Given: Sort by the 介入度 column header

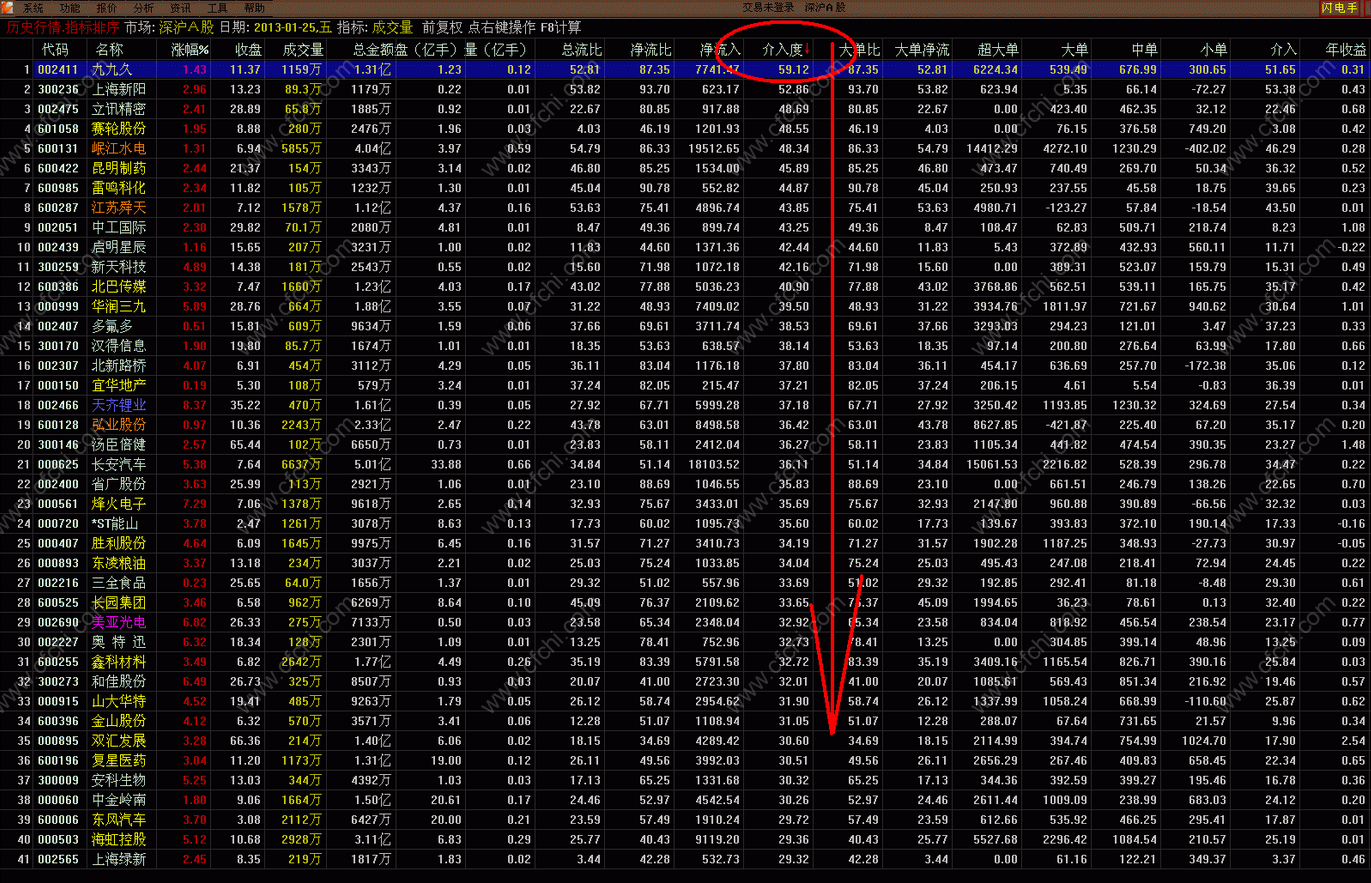Looking at the screenshot, I should (785, 49).
